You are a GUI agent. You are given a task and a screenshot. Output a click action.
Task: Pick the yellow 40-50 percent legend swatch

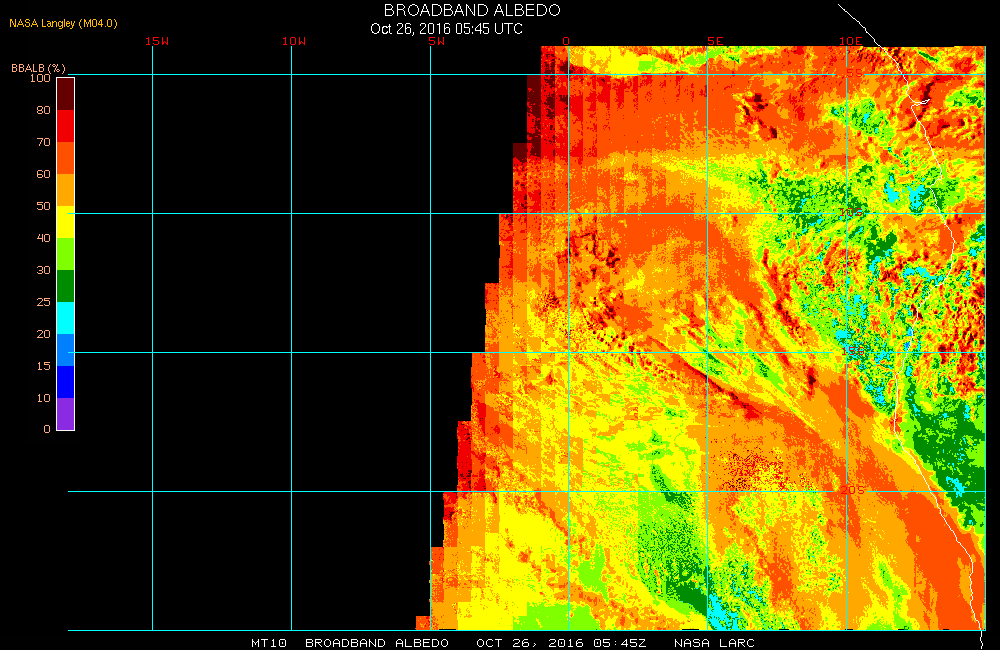pos(65,222)
